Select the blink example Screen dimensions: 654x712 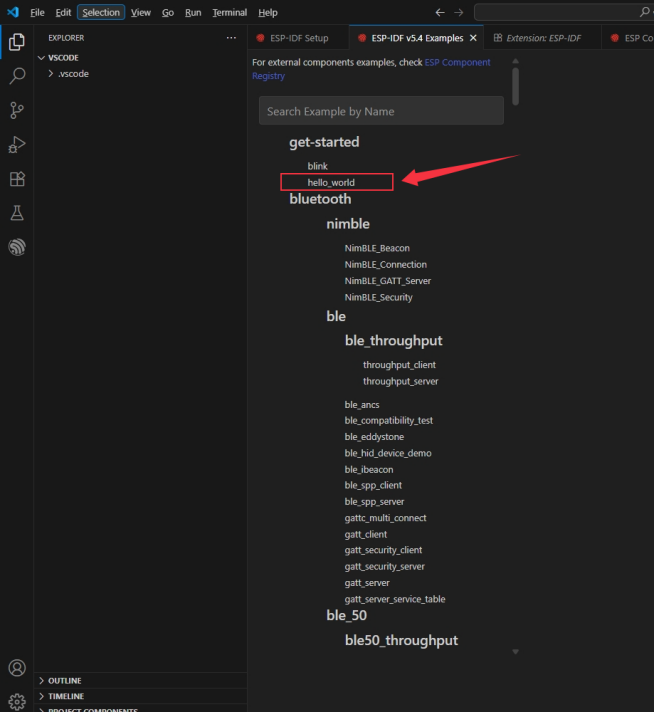tap(317, 166)
